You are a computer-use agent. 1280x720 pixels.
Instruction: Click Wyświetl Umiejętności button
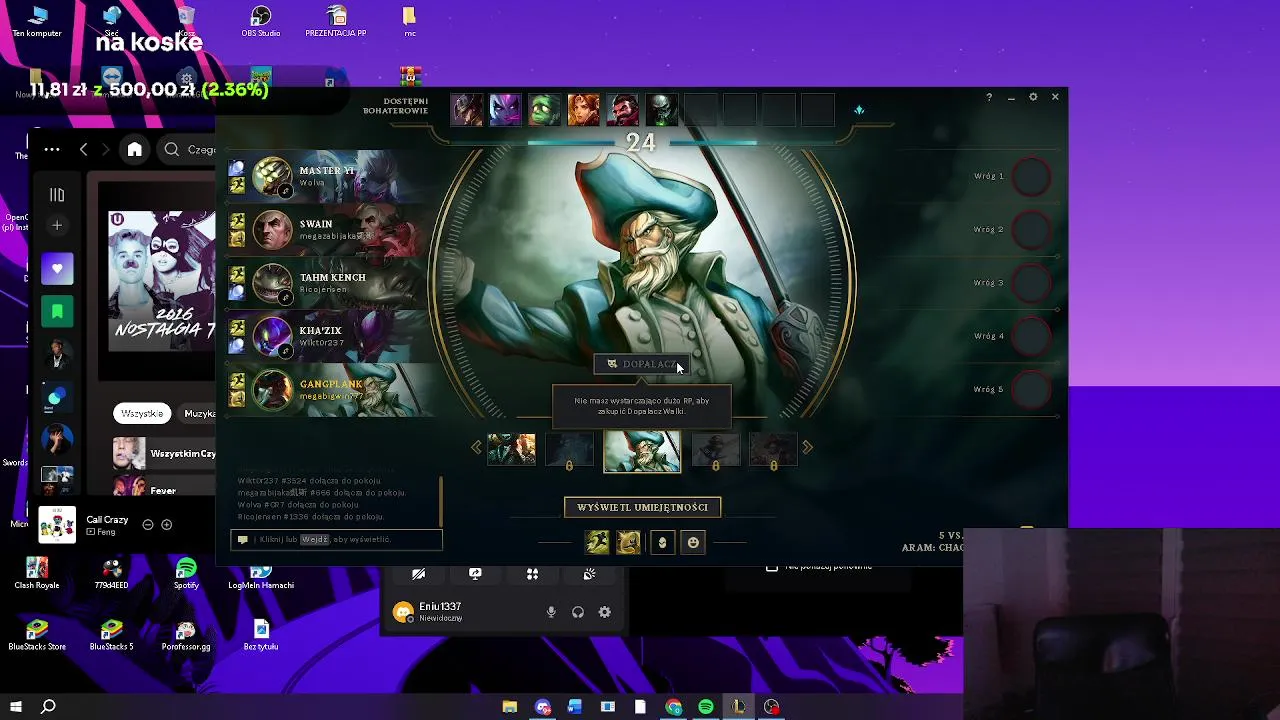[642, 507]
